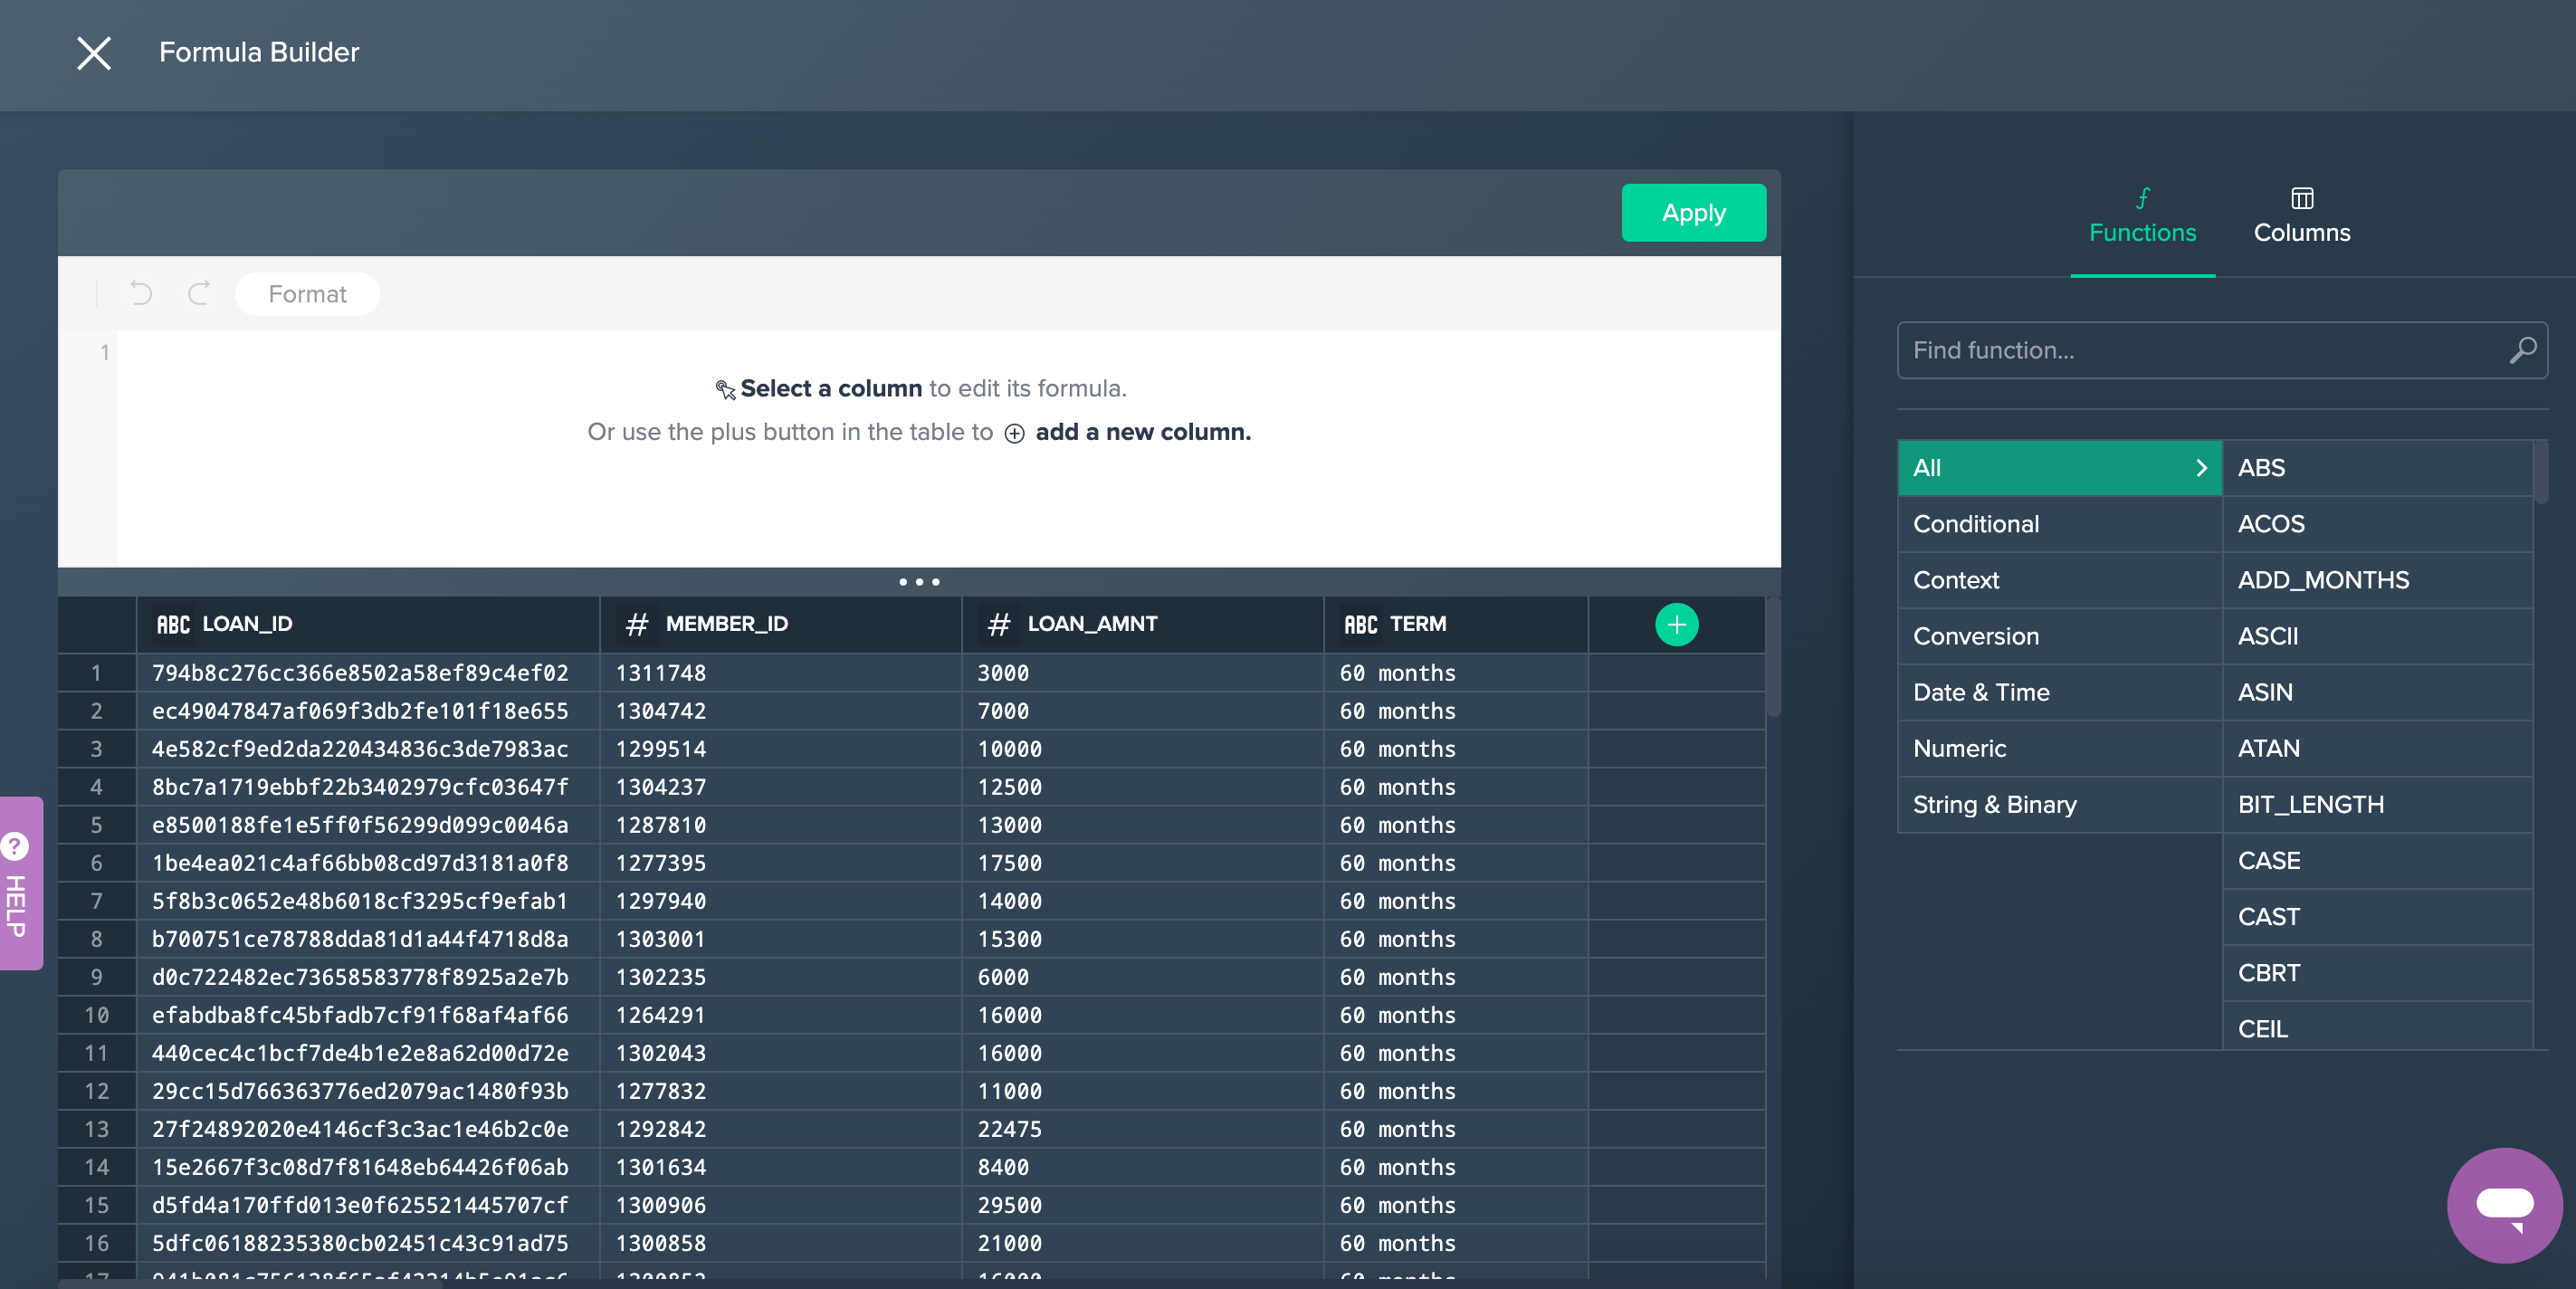The width and height of the screenshot is (2576, 1289).
Task: Click the search magnifier in Find function
Action: [x=2521, y=350]
